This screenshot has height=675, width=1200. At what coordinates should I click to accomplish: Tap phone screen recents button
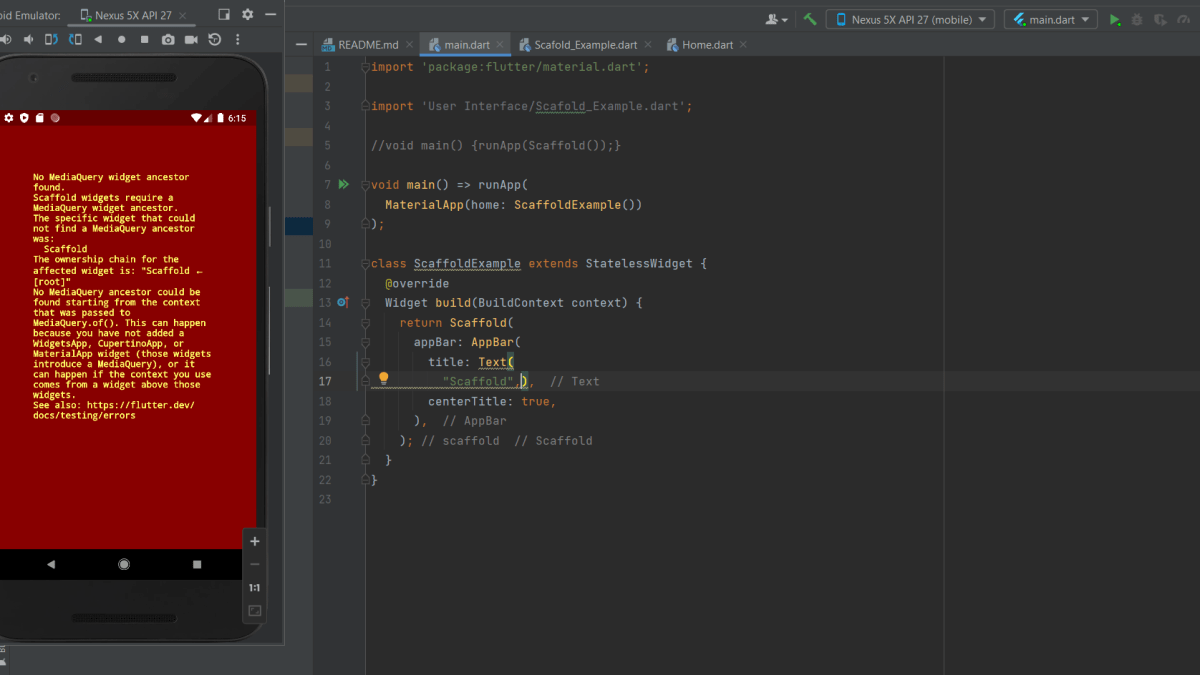(x=197, y=564)
